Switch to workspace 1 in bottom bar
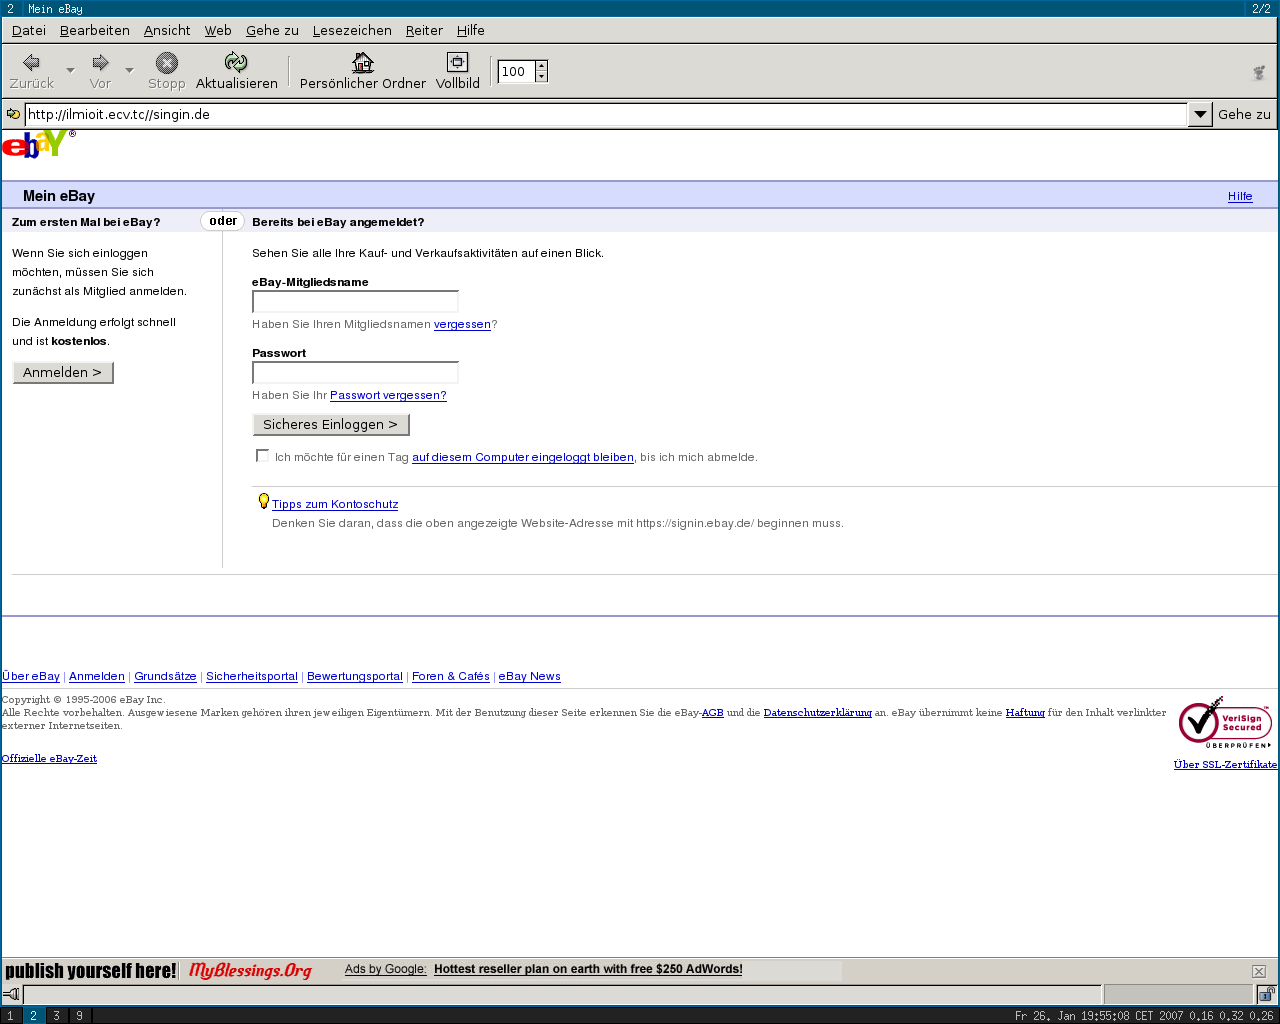 click(11, 1015)
